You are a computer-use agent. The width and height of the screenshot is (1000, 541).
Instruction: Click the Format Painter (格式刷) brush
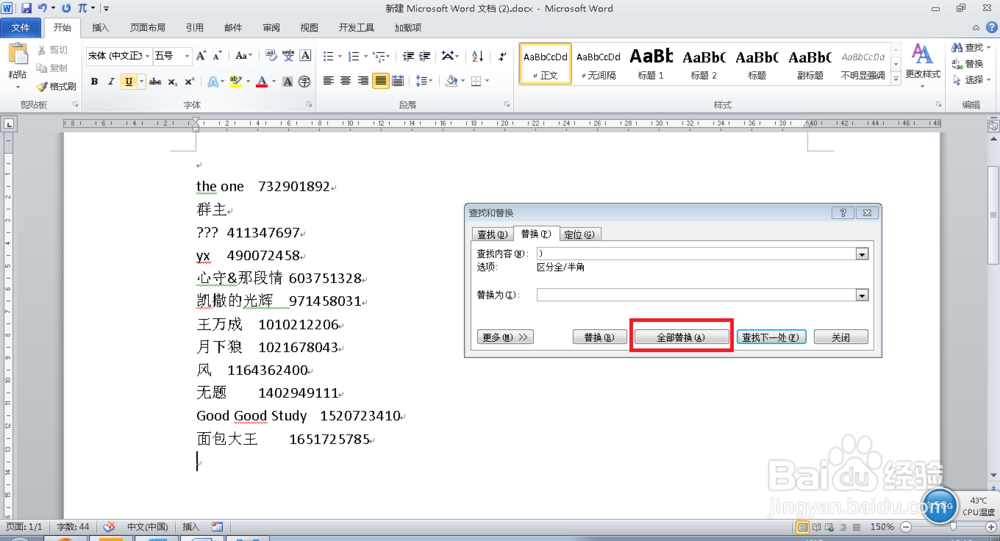click(42, 86)
